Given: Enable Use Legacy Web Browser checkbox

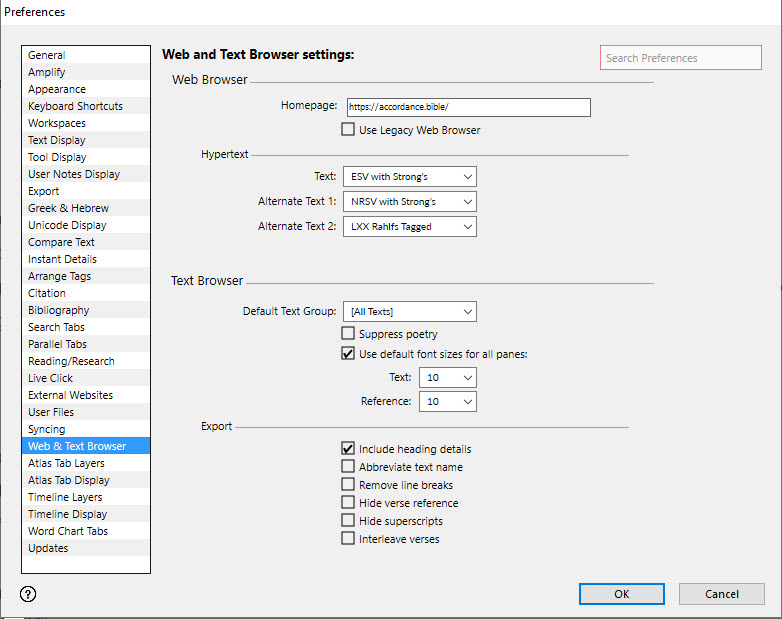Looking at the screenshot, I should pos(348,130).
